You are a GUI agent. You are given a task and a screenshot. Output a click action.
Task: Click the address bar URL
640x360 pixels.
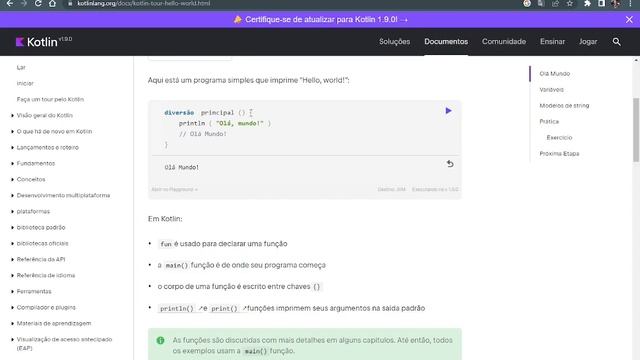point(144,3)
